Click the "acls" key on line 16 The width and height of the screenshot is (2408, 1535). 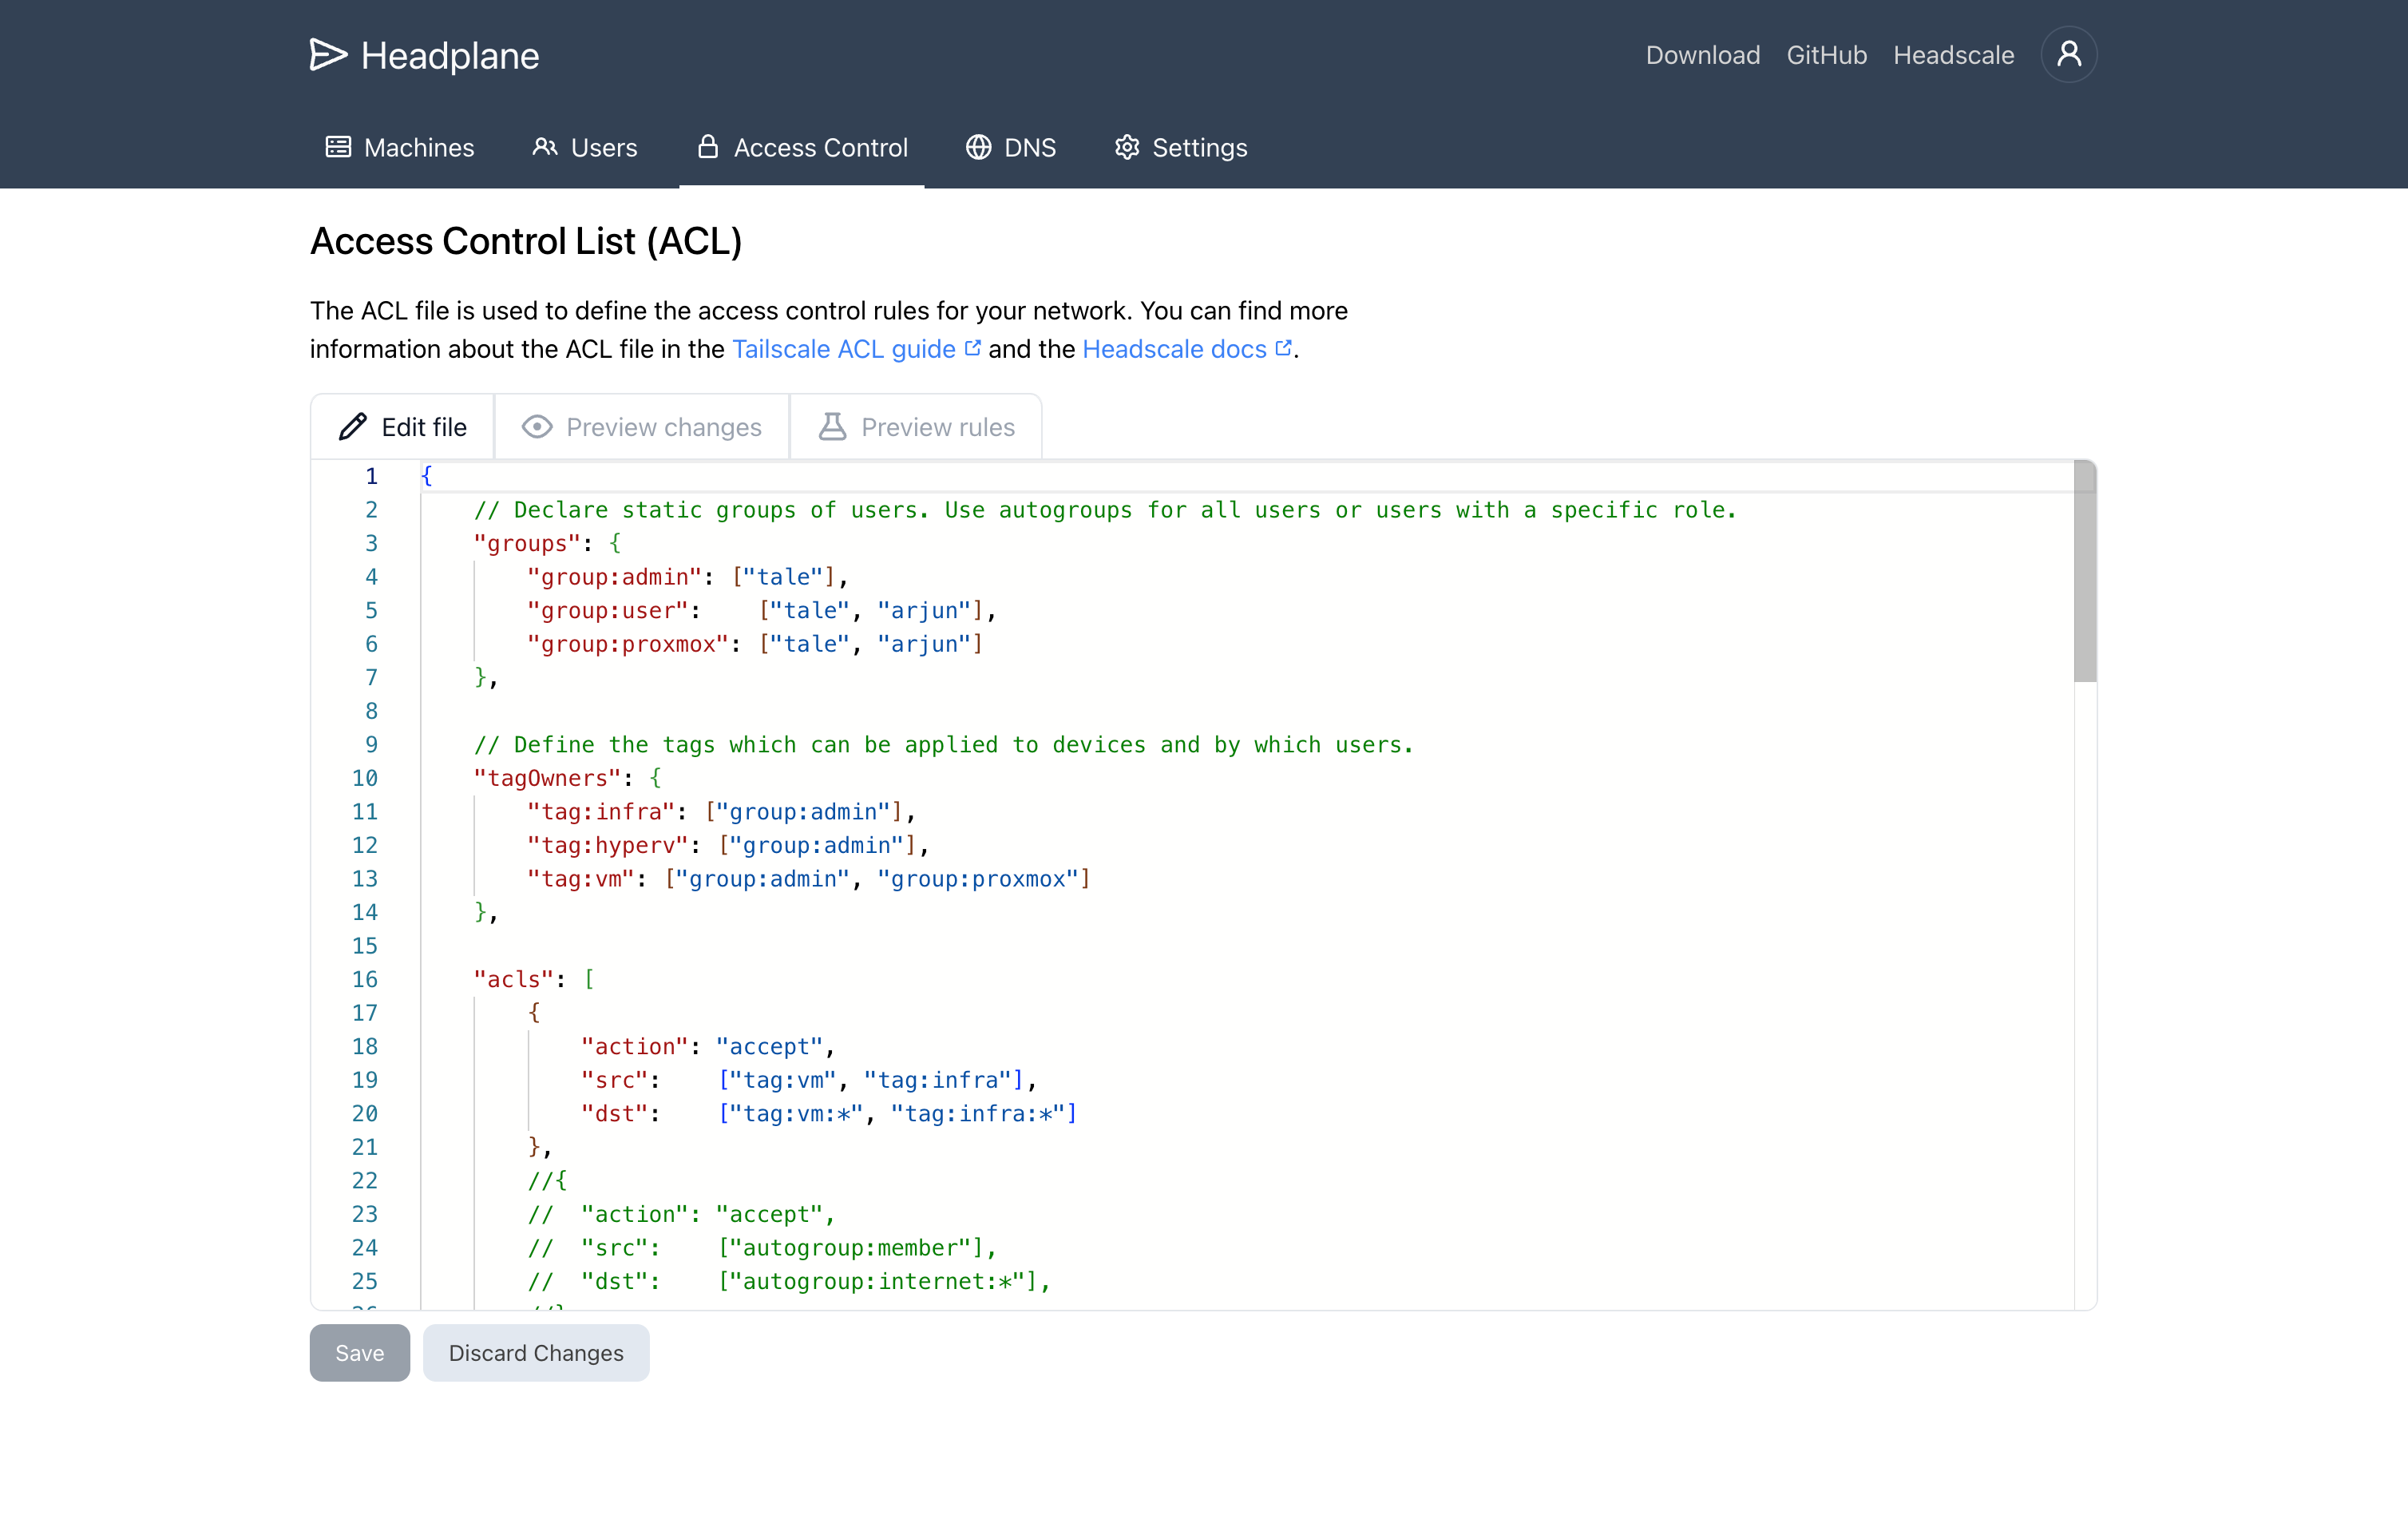click(514, 979)
